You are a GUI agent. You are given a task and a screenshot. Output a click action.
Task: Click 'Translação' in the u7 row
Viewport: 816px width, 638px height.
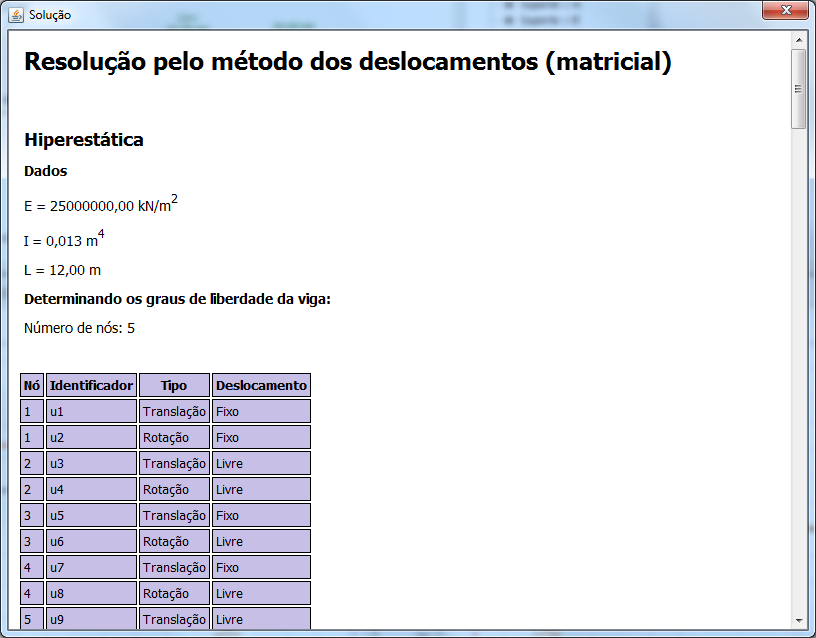coord(174,567)
